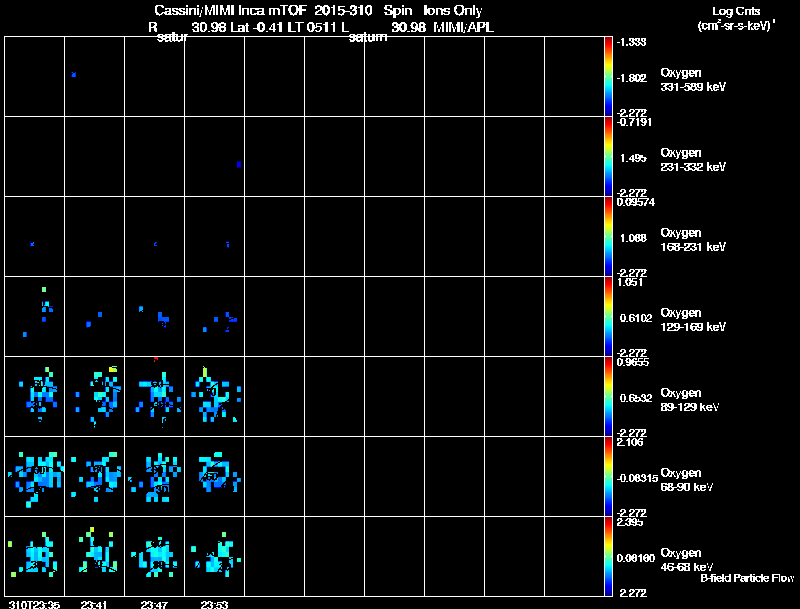800x609 pixels.
Task: Select the 23:41 time label
Action: [94, 605]
